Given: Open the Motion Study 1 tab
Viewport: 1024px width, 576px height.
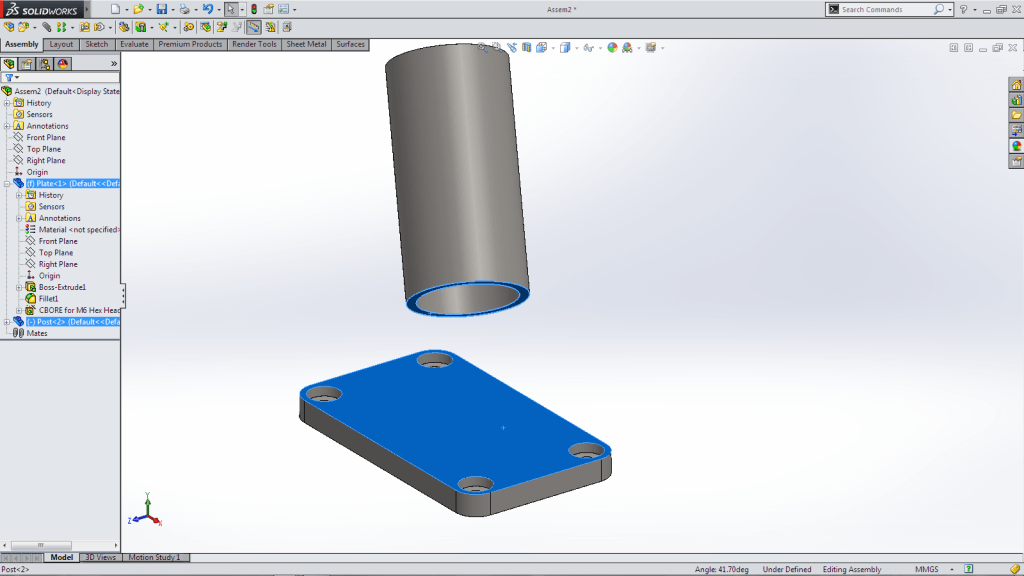Looking at the screenshot, I should click(x=154, y=557).
